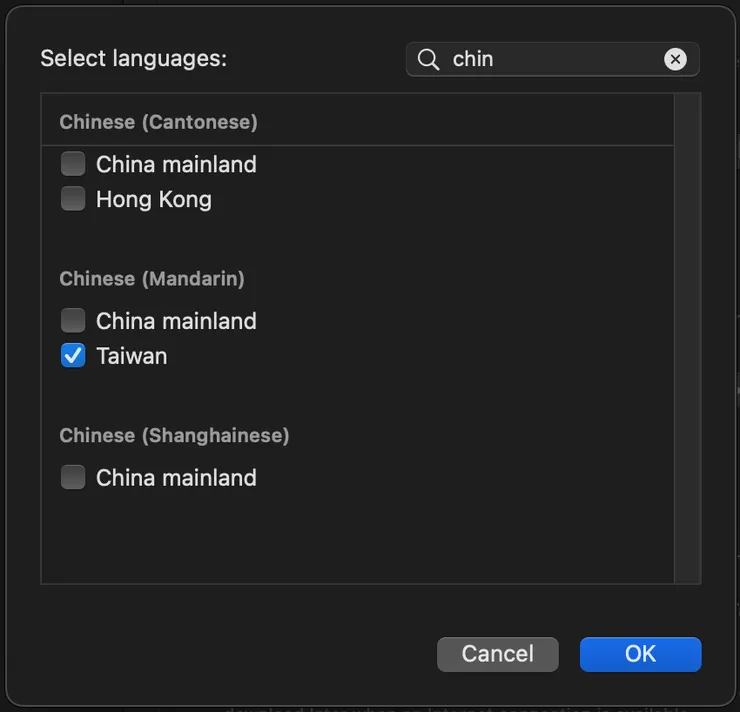Click the Shanghainese "China mainland" label text
Screen dimensions: 740x712
[176, 478]
